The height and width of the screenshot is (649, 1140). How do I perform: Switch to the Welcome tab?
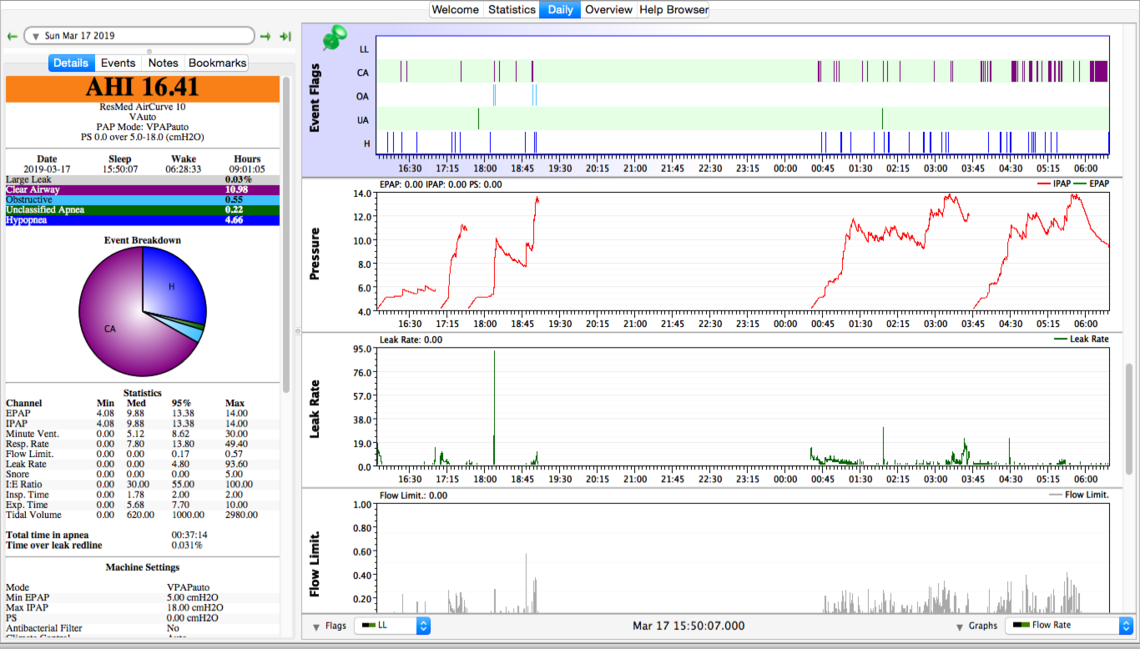[455, 9]
